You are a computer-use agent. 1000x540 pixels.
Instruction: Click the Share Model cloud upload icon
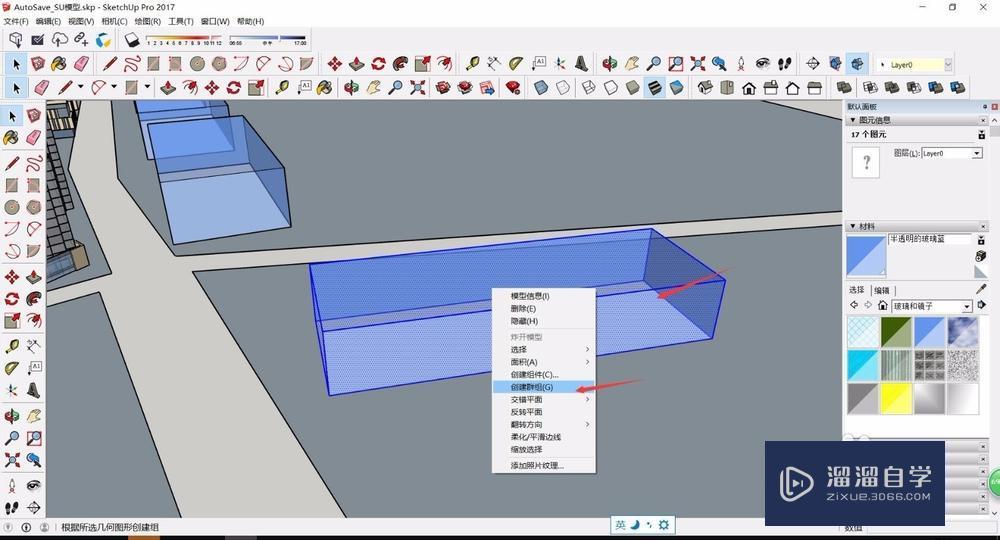(x=59, y=40)
